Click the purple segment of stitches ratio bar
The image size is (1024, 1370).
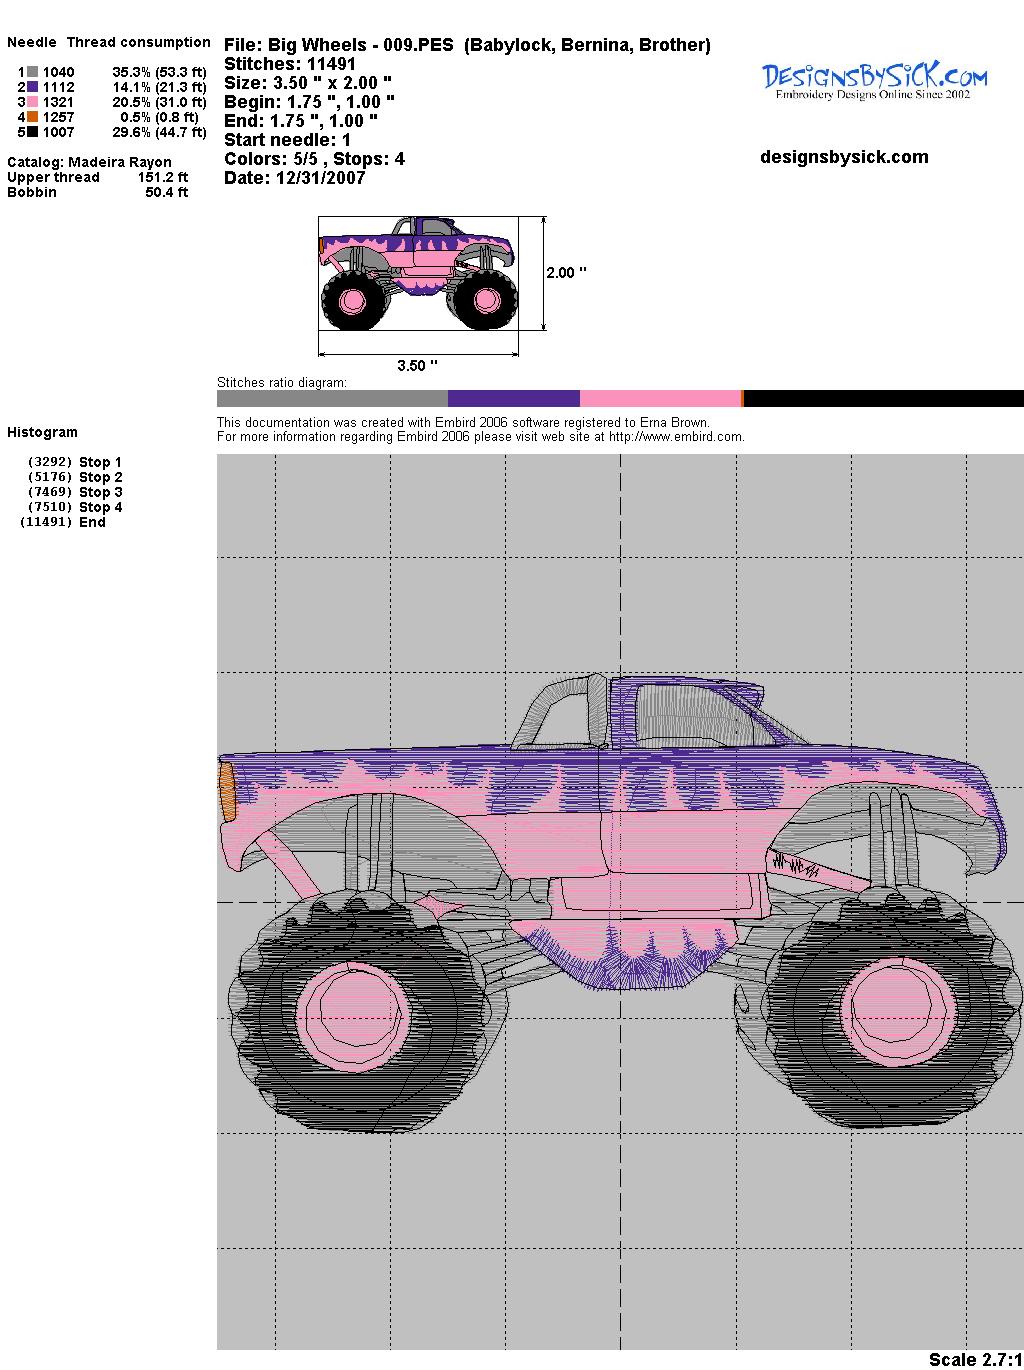click(x=513, y=399)
